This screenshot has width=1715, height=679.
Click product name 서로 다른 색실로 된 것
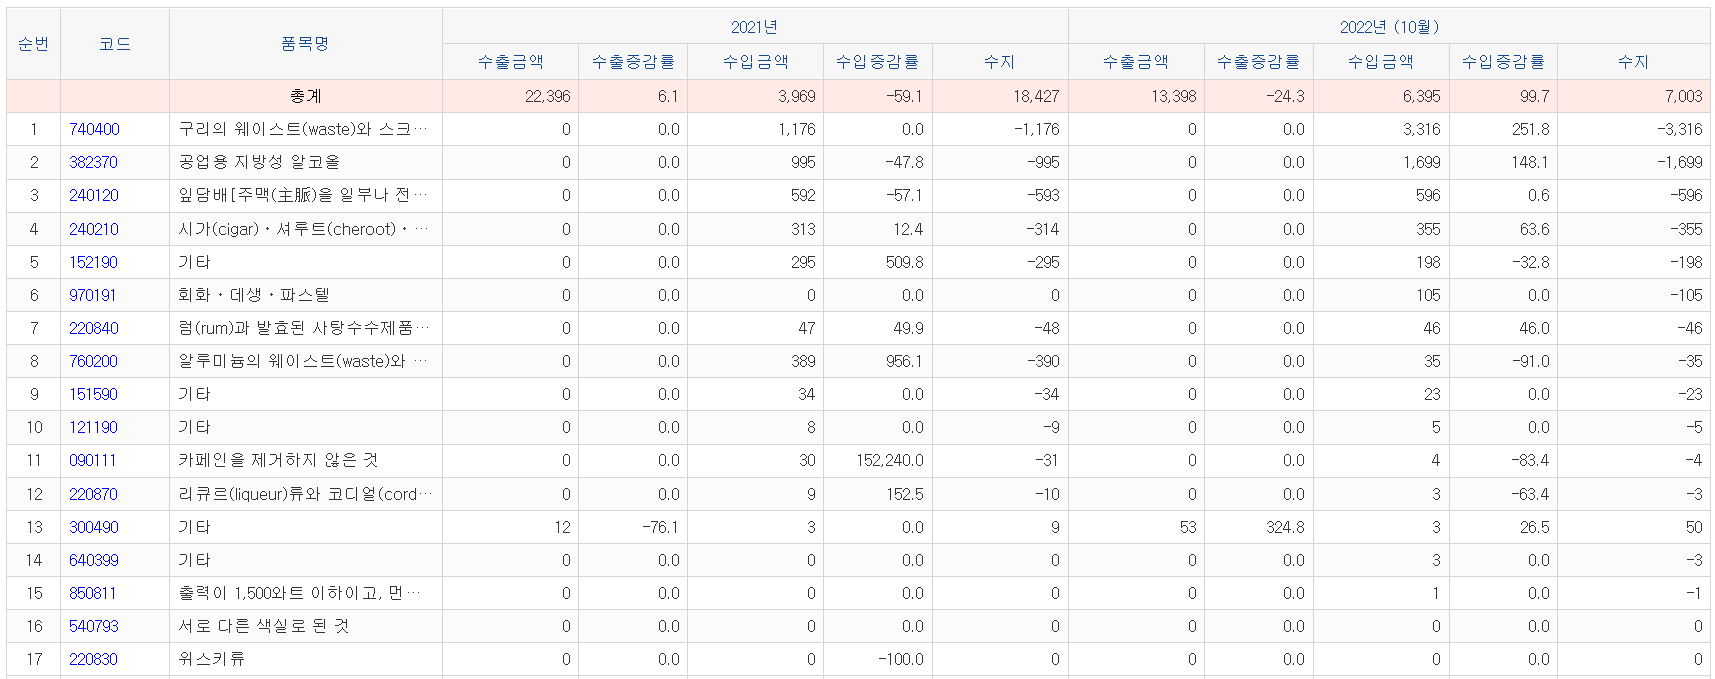(x=264, y=626)
